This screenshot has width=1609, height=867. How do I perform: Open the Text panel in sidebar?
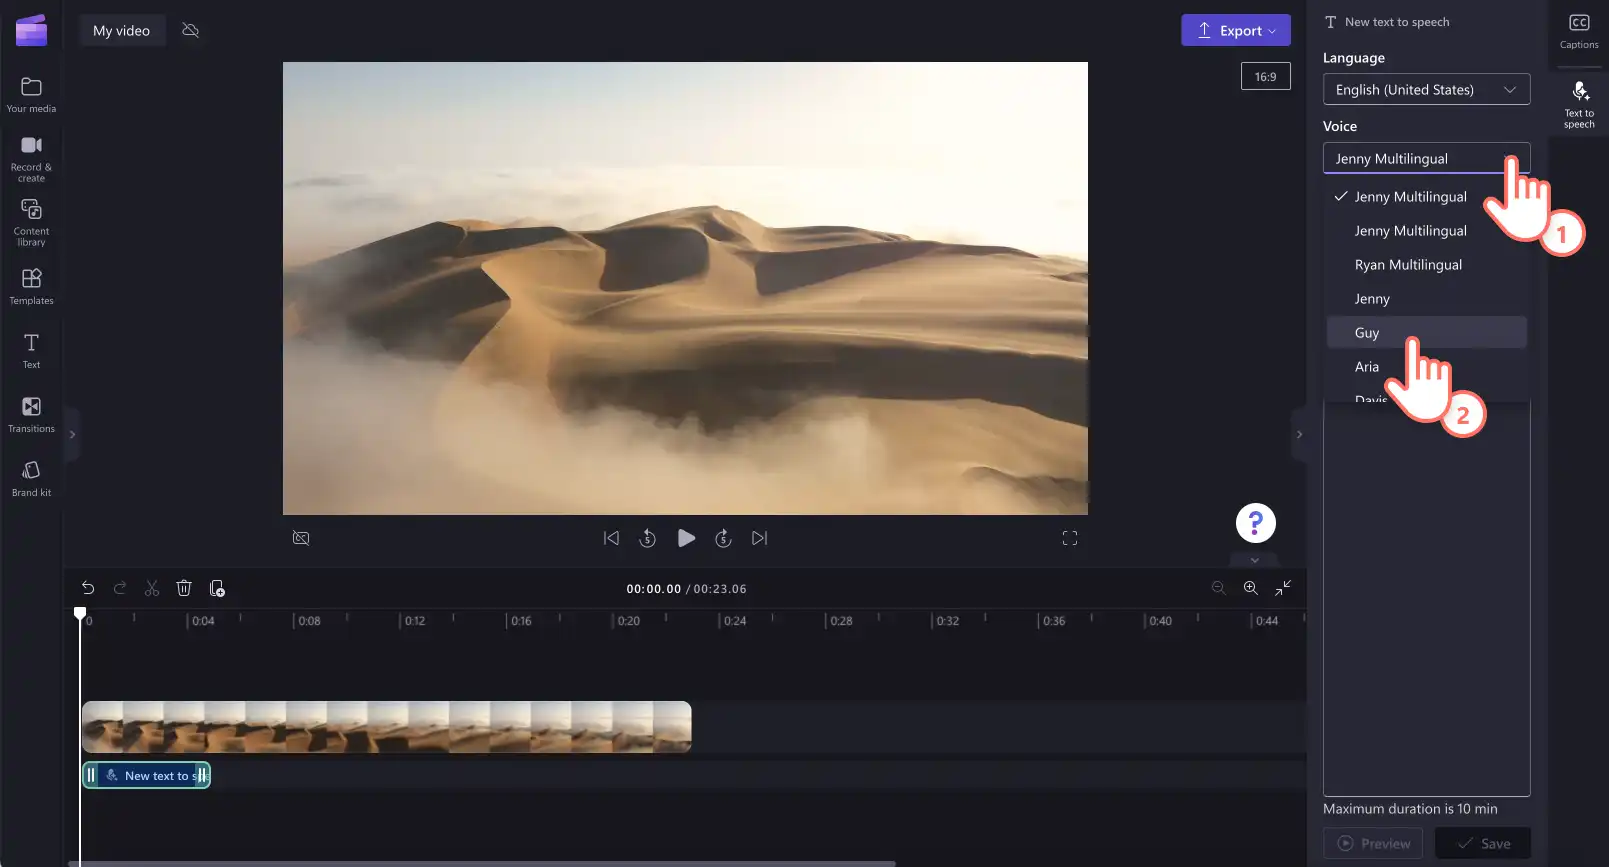pyautogui.click(x=31, y=350)
